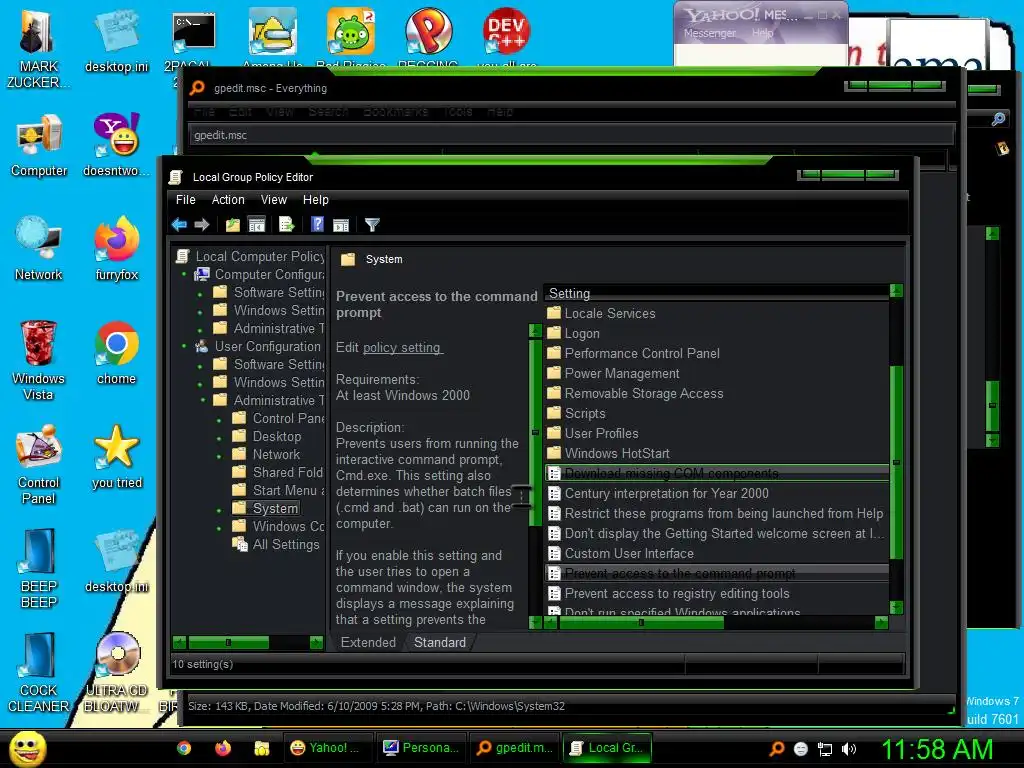
Task: Expand Windows Settings under User Configuration
Action: click(200, 384)
